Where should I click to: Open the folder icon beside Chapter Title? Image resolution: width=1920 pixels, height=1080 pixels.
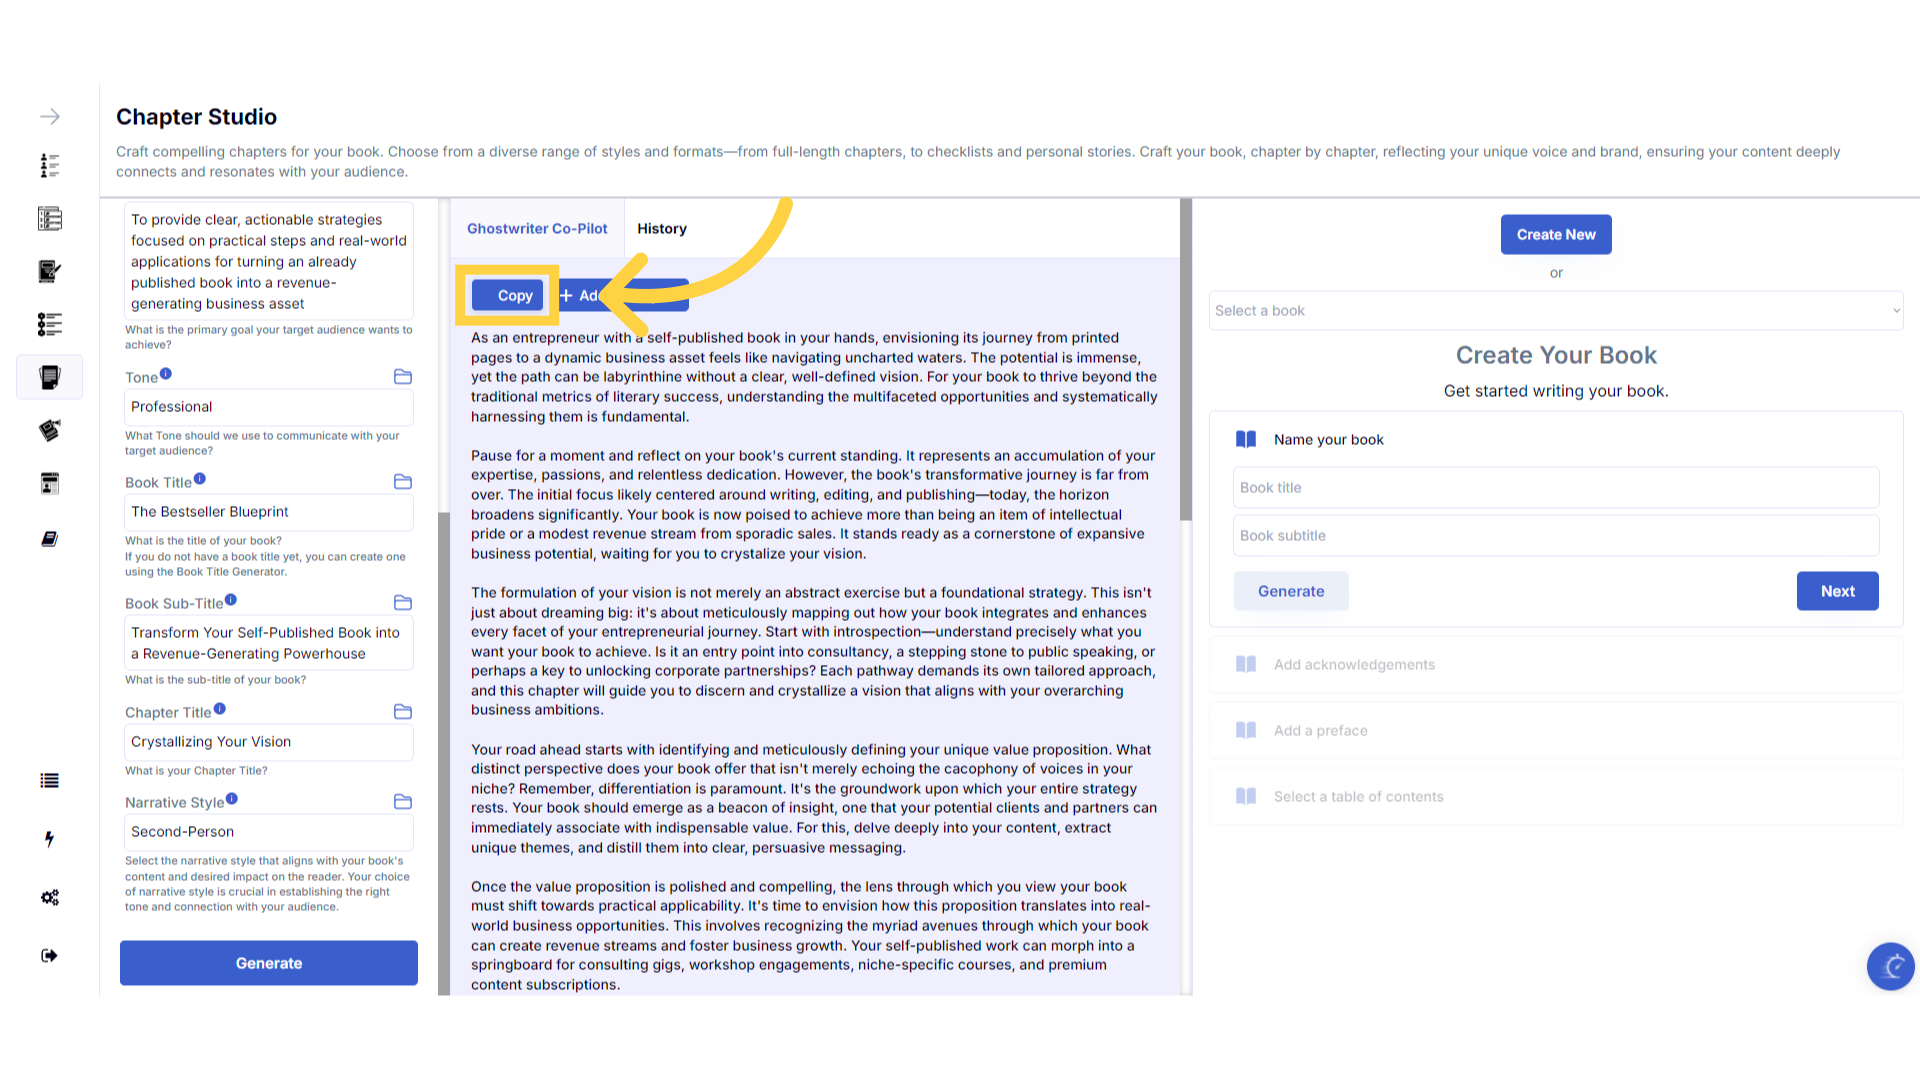403,712
